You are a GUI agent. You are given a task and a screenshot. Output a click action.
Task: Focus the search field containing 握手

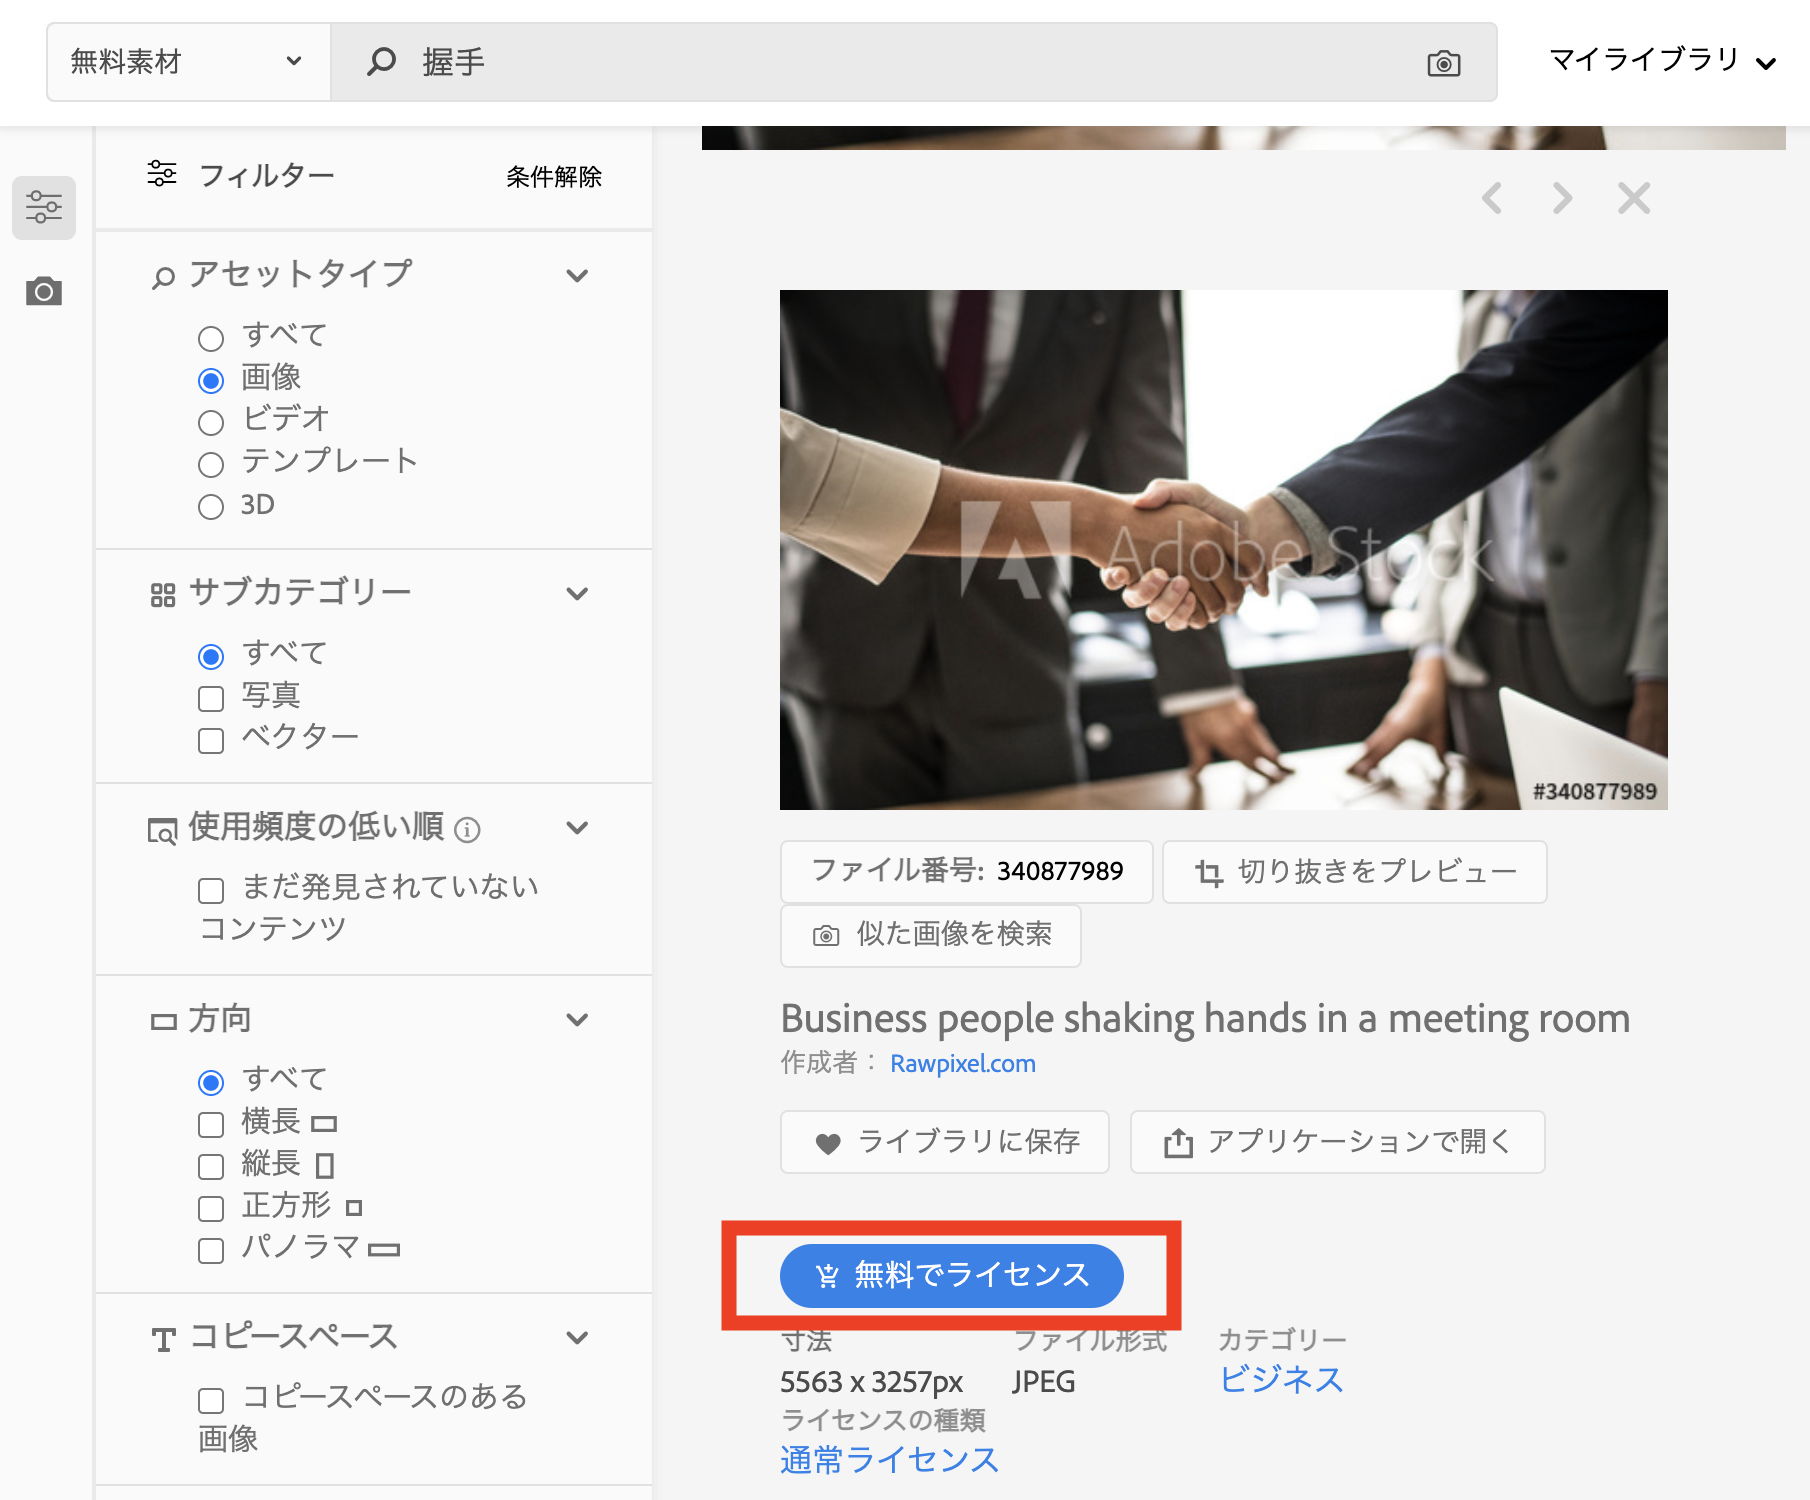click(x=913, y=62)
